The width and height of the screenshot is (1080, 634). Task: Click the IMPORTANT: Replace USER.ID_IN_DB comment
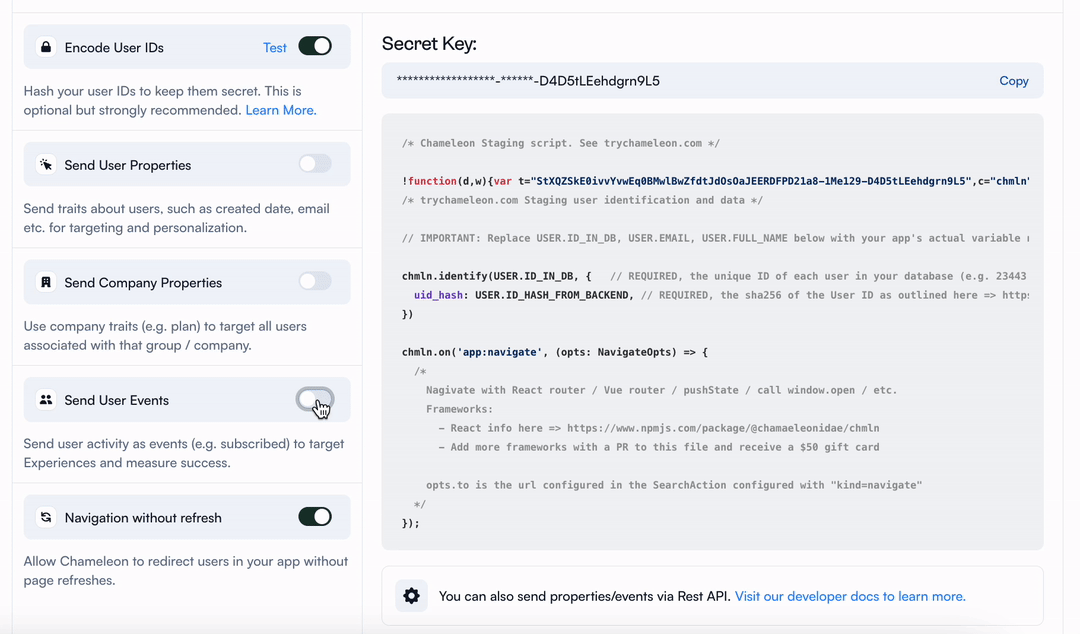tap(716, 238)
